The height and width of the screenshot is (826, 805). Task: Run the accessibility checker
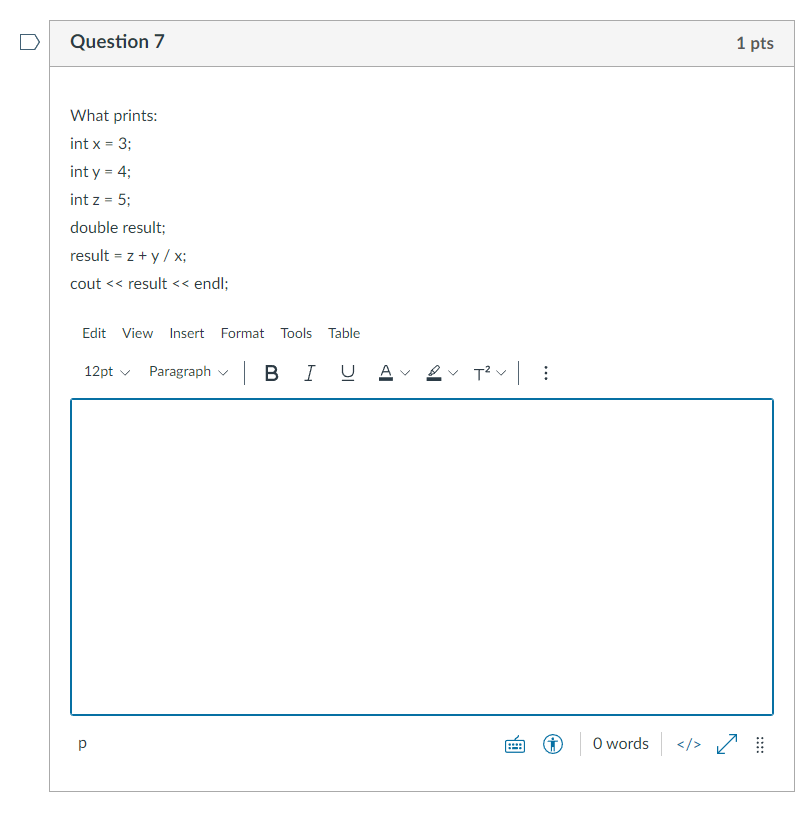552,744
